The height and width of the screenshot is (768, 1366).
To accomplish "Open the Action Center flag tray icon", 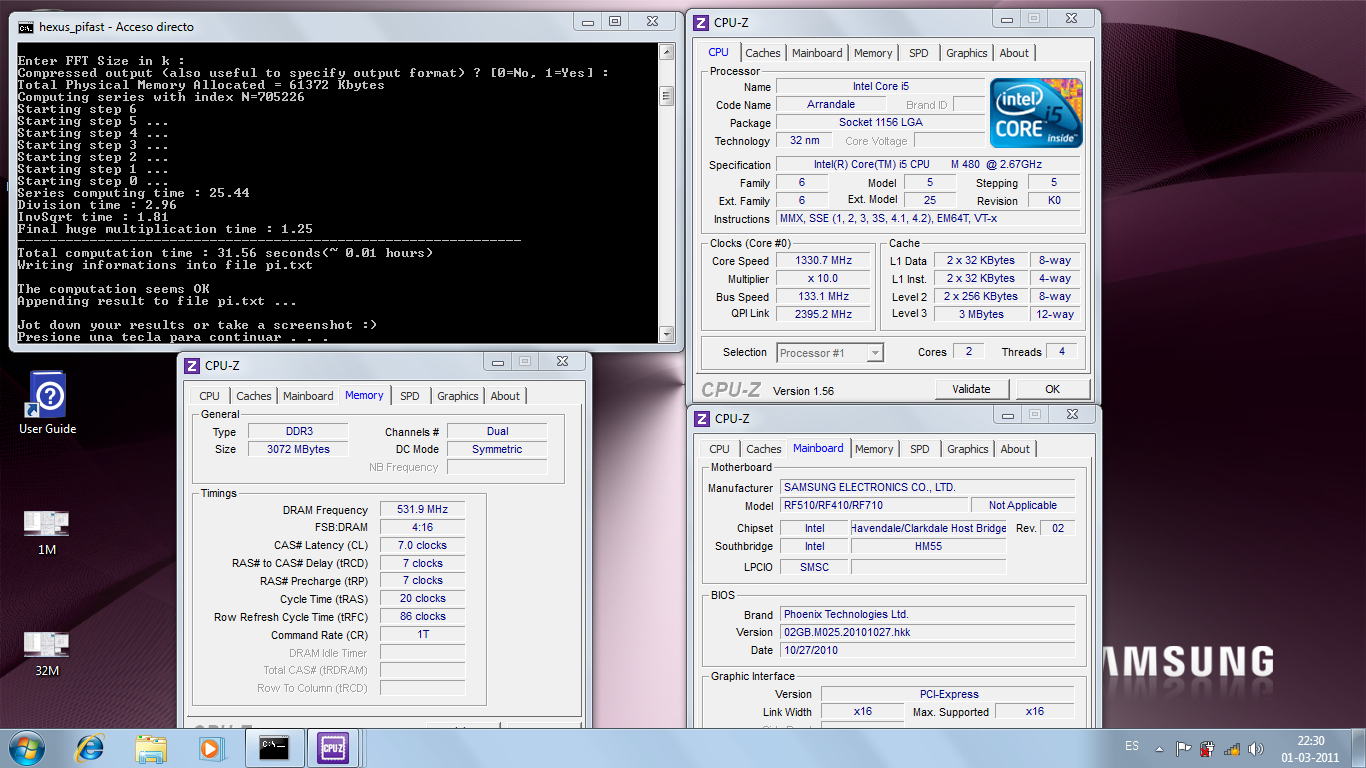I will pos(1183,748).
